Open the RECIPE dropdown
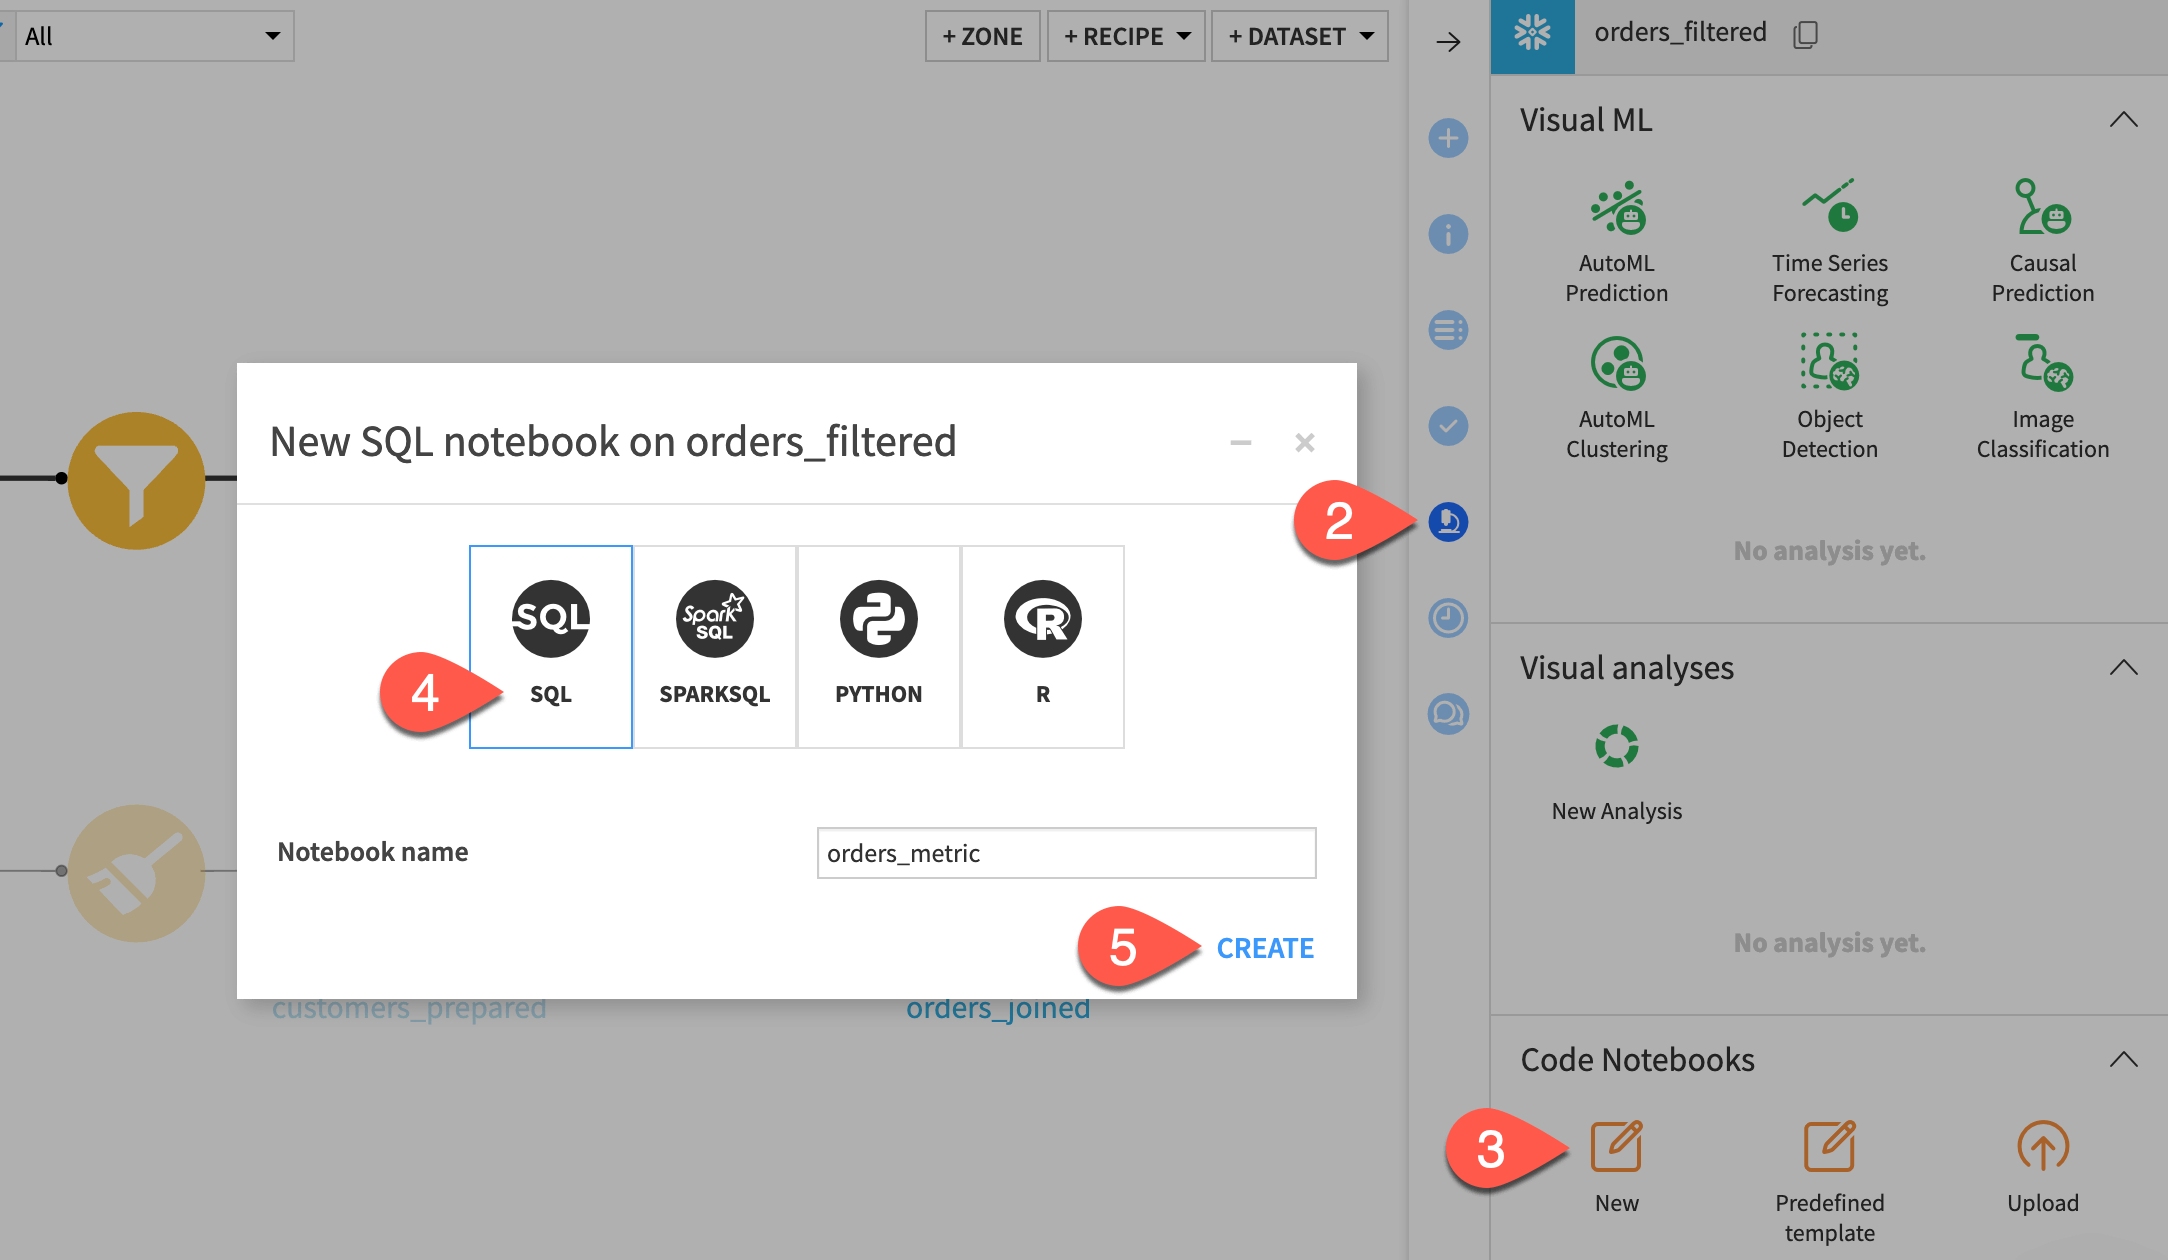This screenshot has width=2168, height=1260. click(1125, 36)
